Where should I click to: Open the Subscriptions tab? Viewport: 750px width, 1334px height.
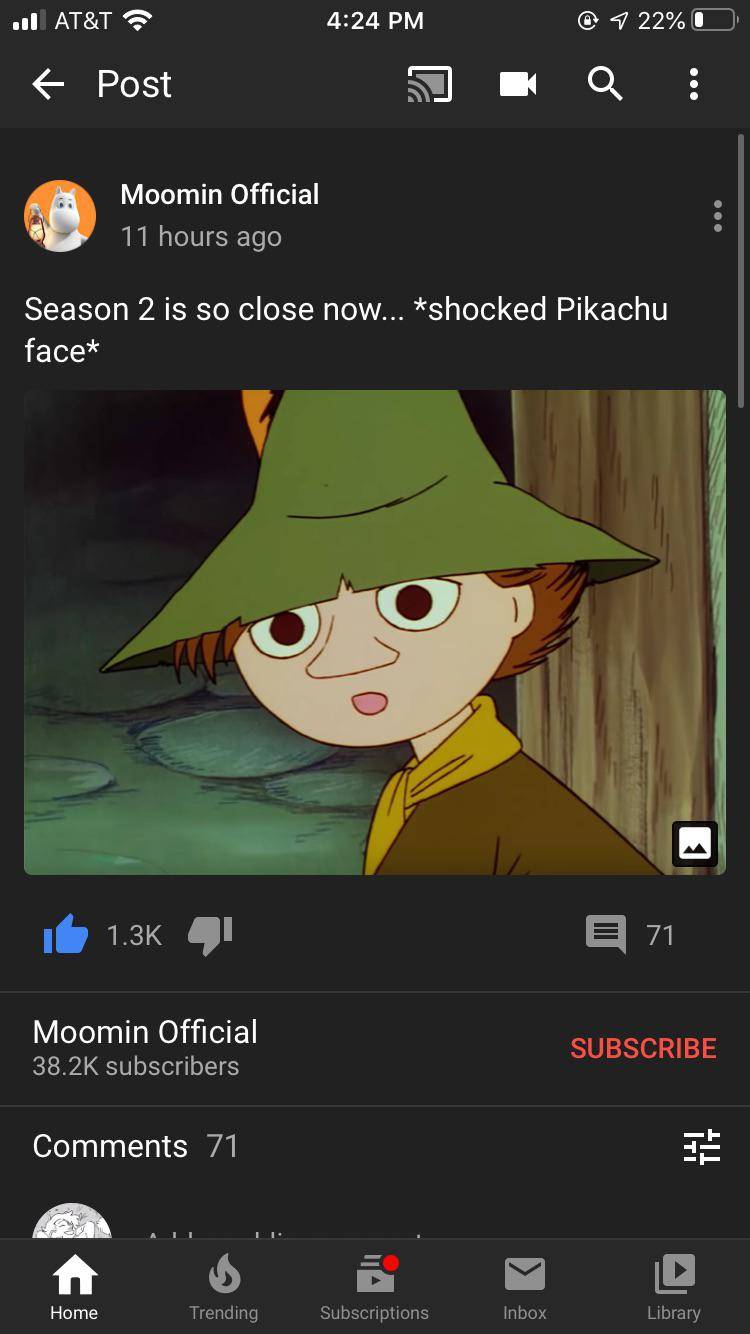tap(374, 1288)
